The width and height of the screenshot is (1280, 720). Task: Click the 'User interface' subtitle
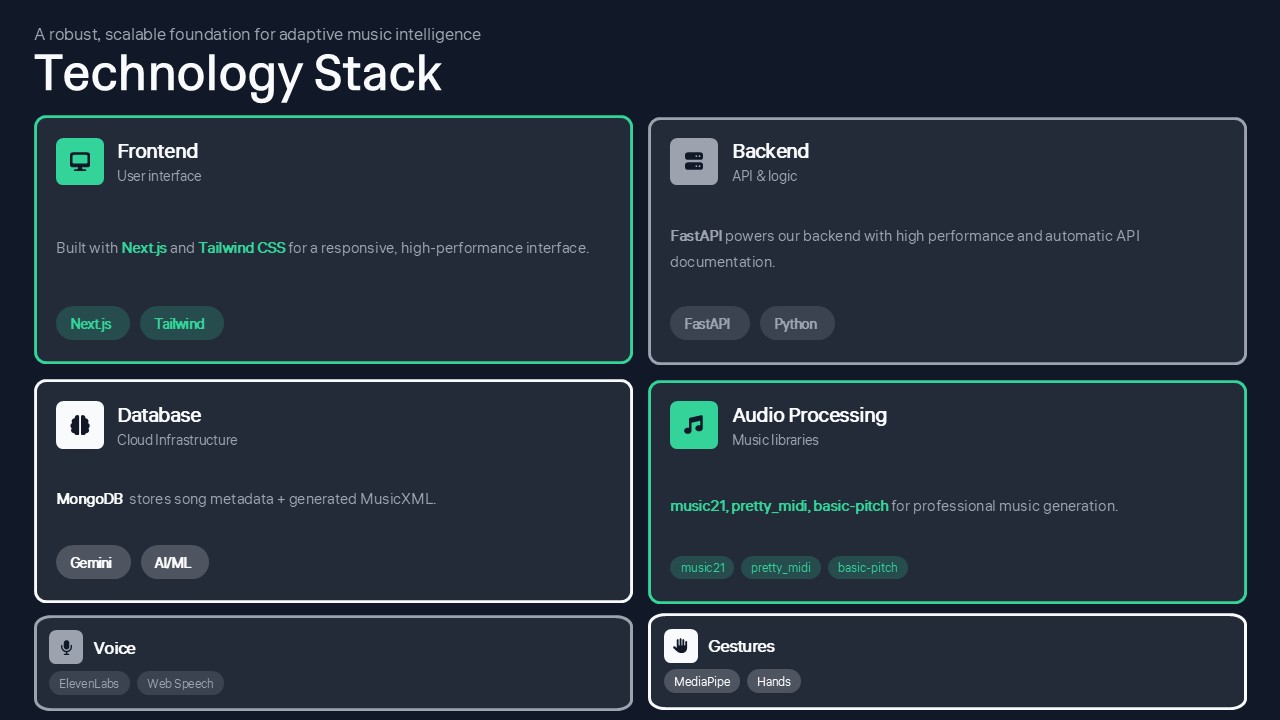(x=159, y=176)
